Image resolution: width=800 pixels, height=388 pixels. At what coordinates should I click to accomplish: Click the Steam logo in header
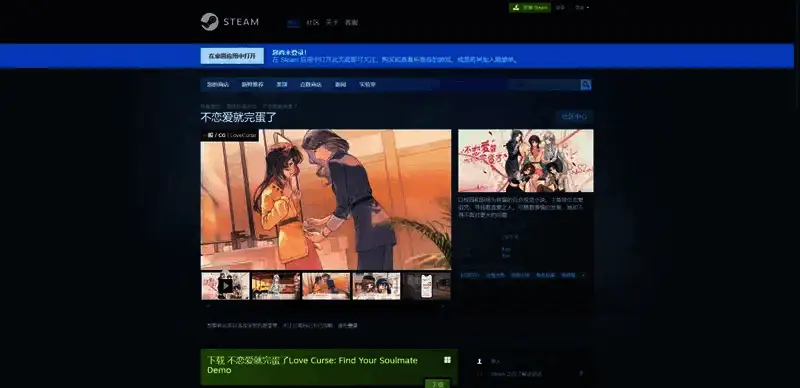(x=230, y=22)
